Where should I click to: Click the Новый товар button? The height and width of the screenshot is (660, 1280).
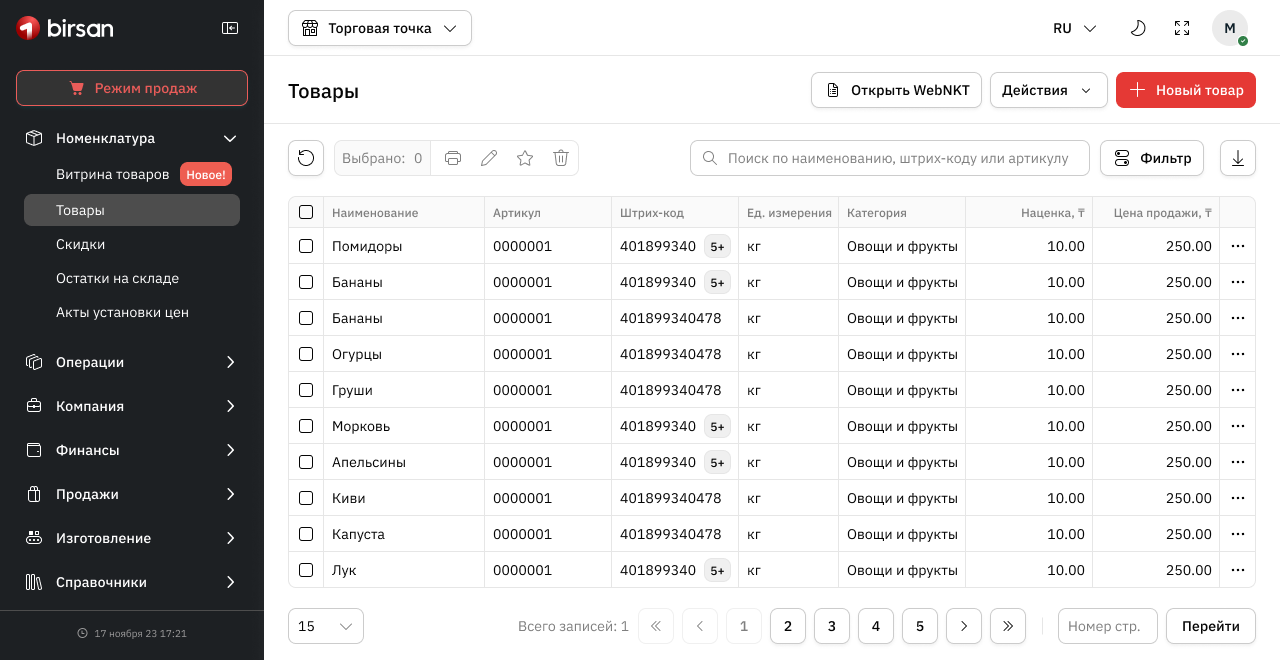point(1185,90)
